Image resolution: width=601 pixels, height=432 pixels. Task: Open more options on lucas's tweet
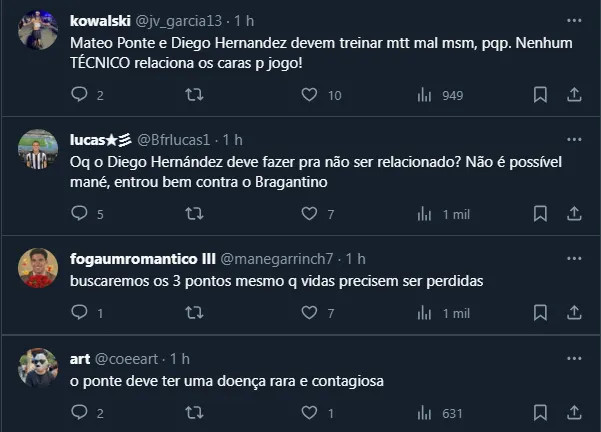pos(574,138)
